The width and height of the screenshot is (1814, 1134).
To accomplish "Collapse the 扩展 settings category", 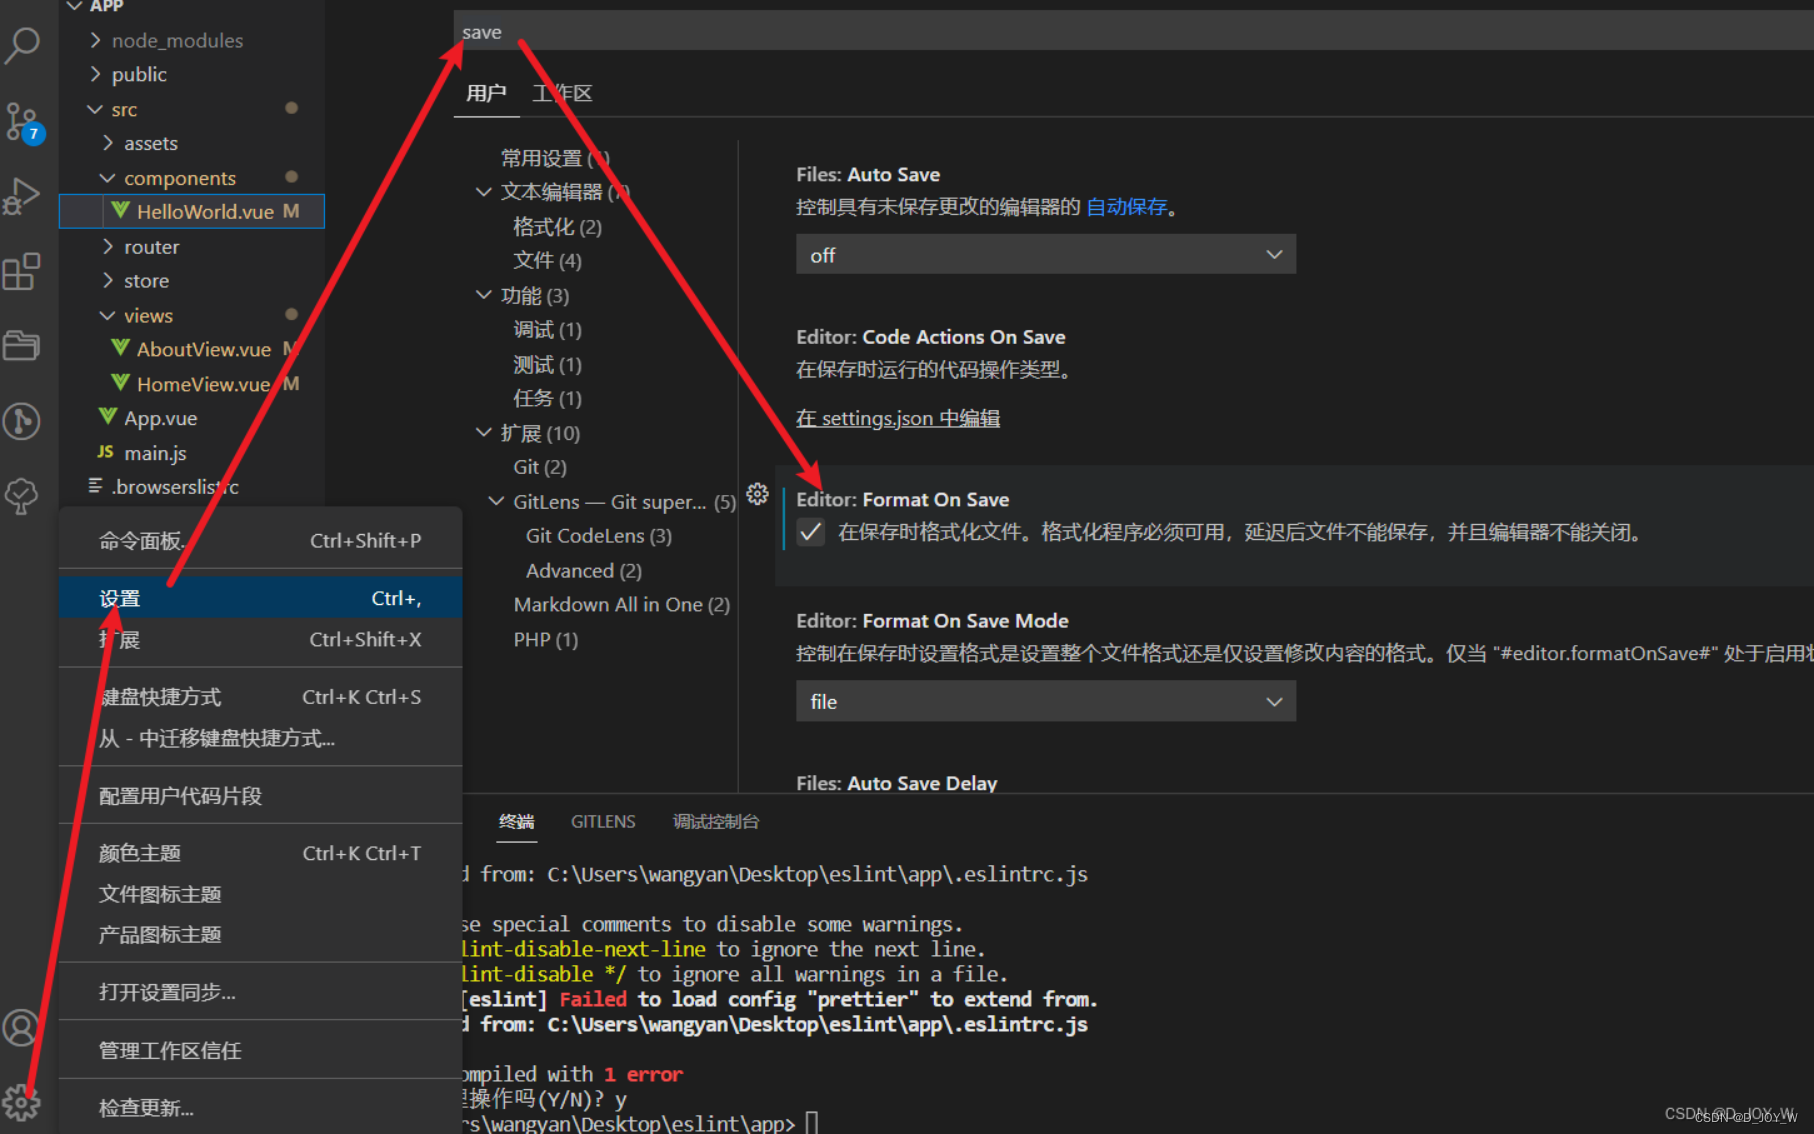I will (484, 432).
